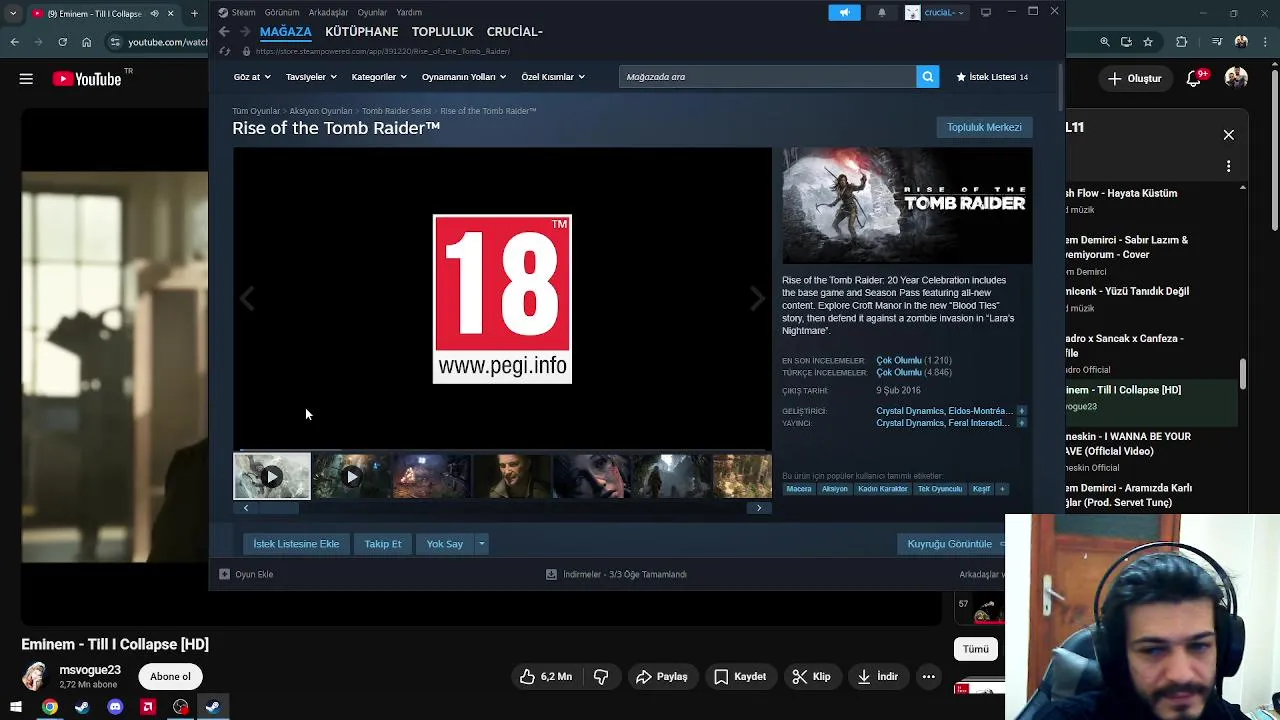
Task: Select the first trailer thumbnail
Action: (x=272, y=476)
